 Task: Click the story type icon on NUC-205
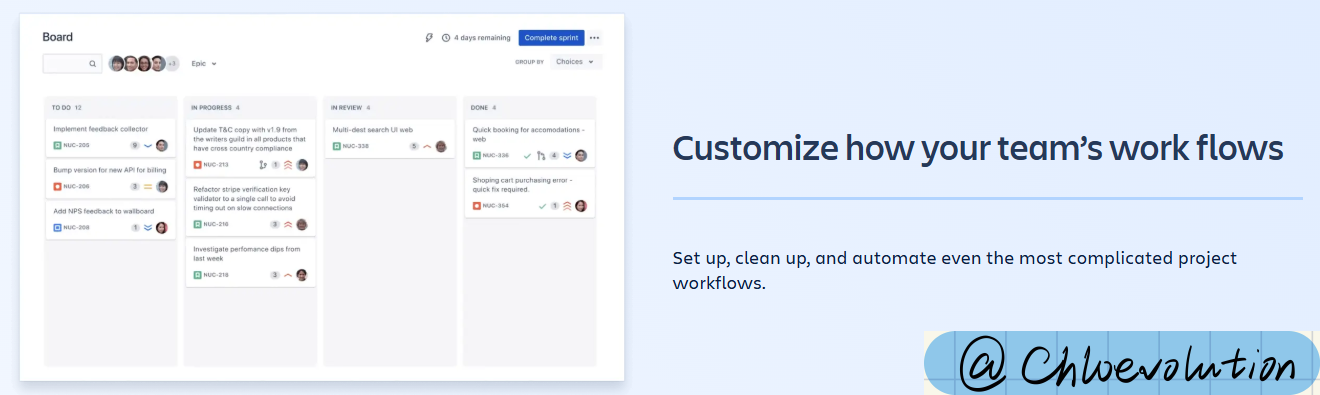[57, 145]
